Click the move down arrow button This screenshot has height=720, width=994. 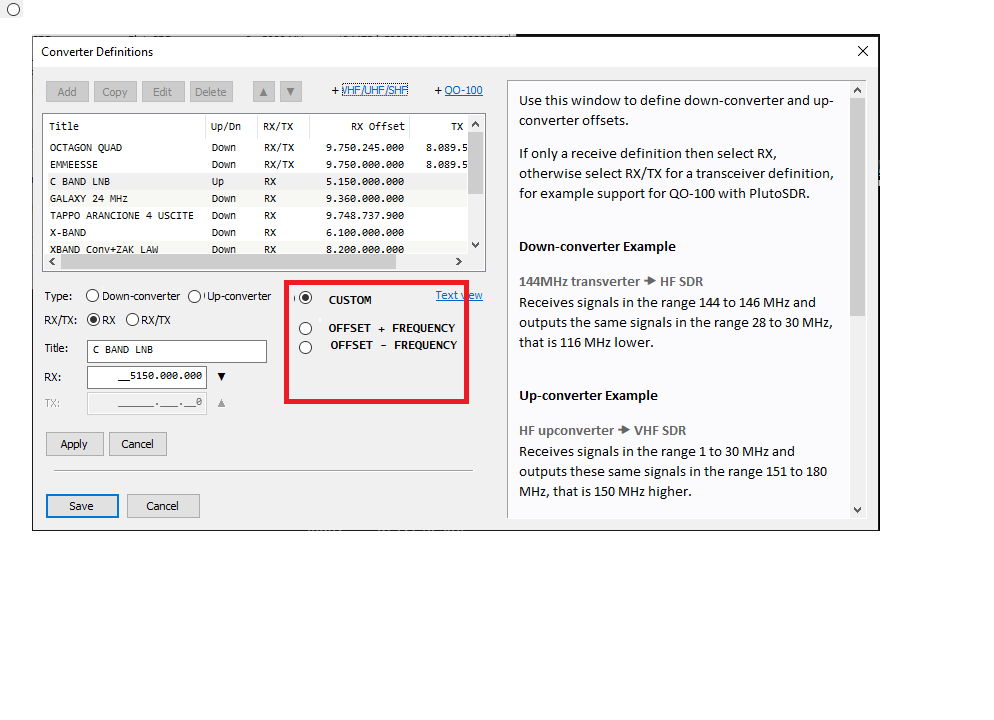point(290,92)
